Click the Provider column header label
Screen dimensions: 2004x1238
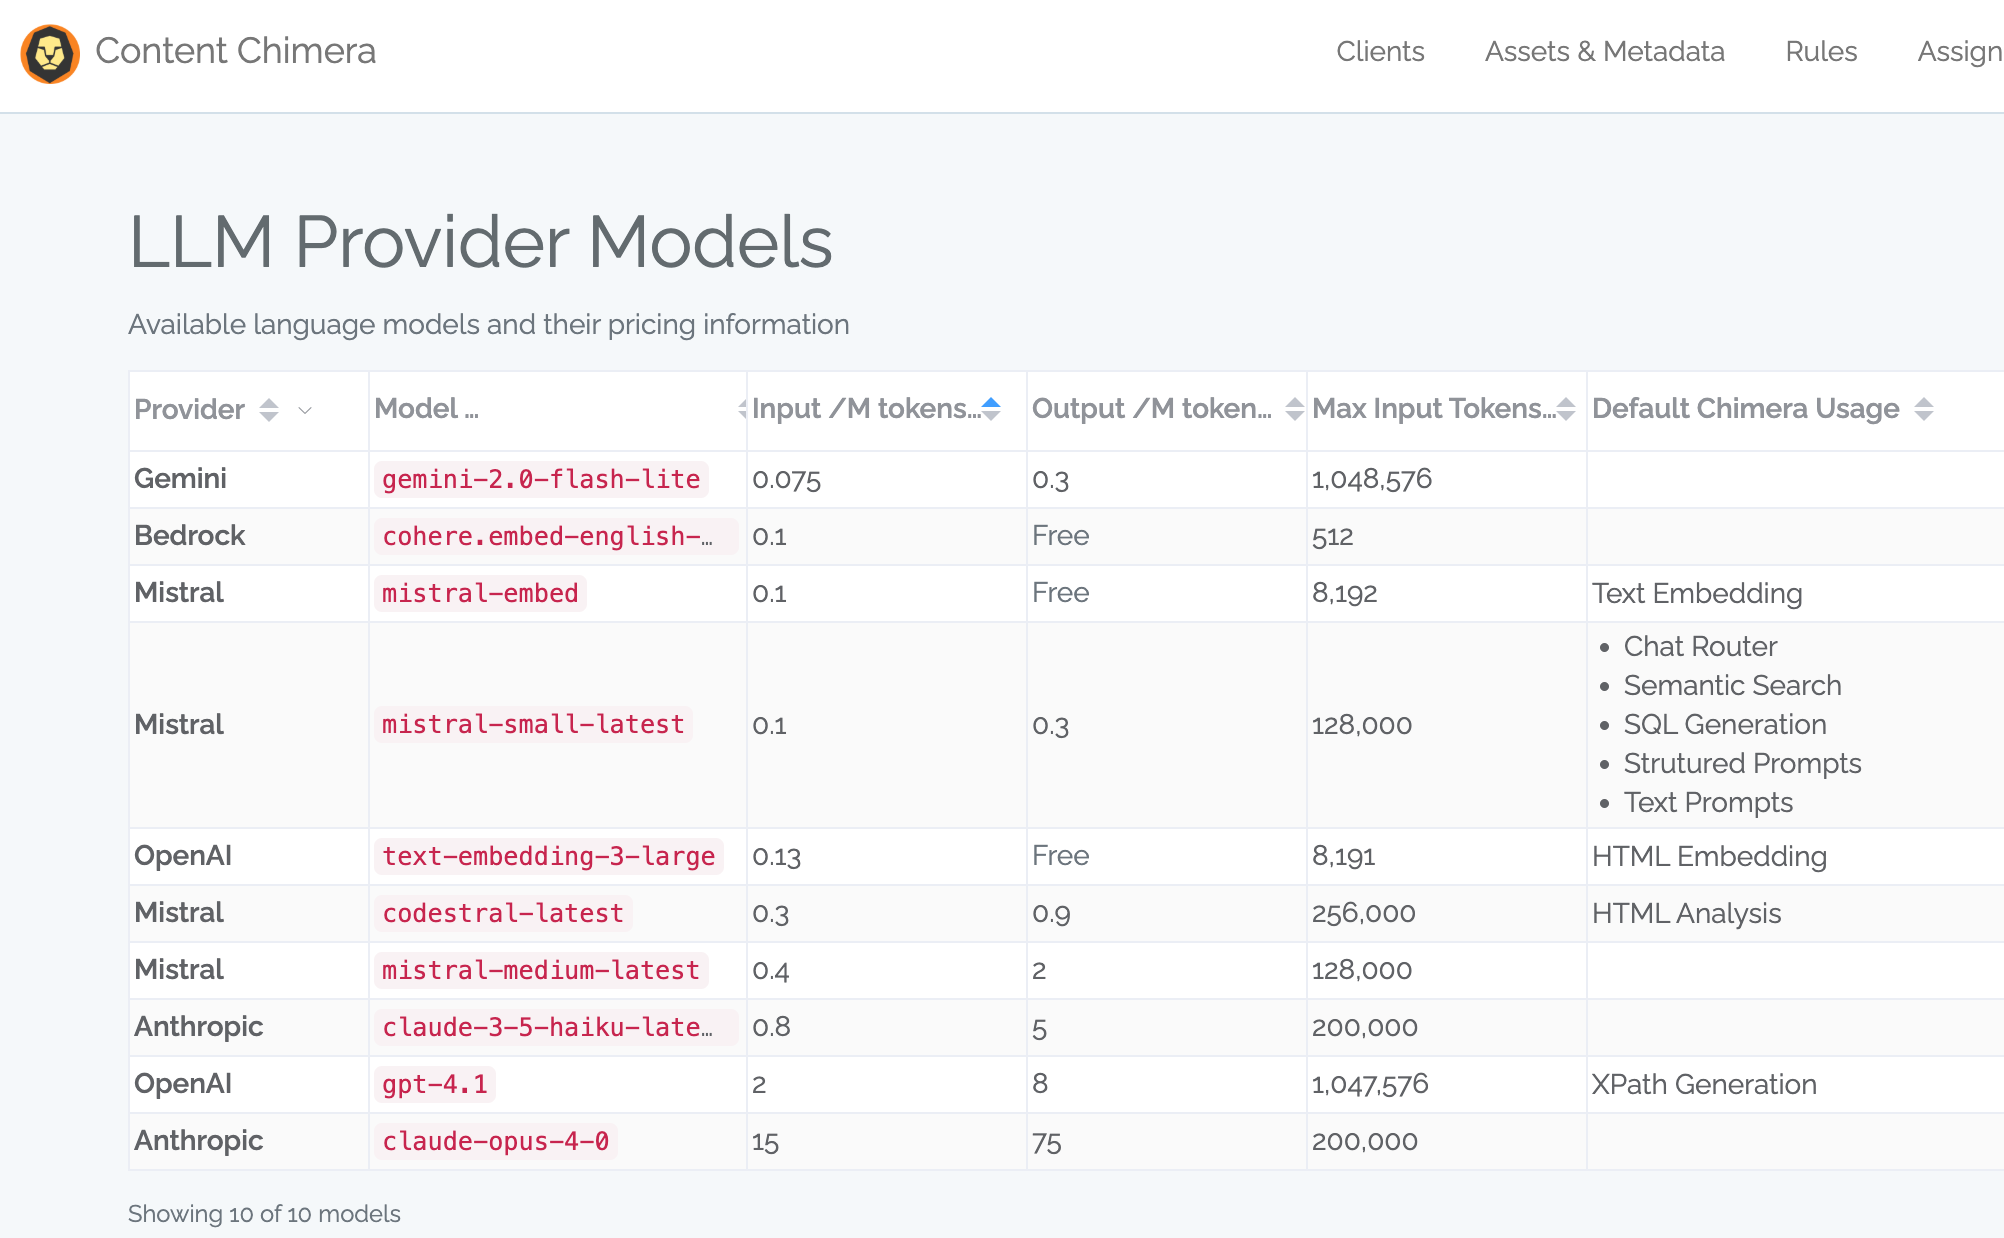pyautogui.click(x=189, y=410)
